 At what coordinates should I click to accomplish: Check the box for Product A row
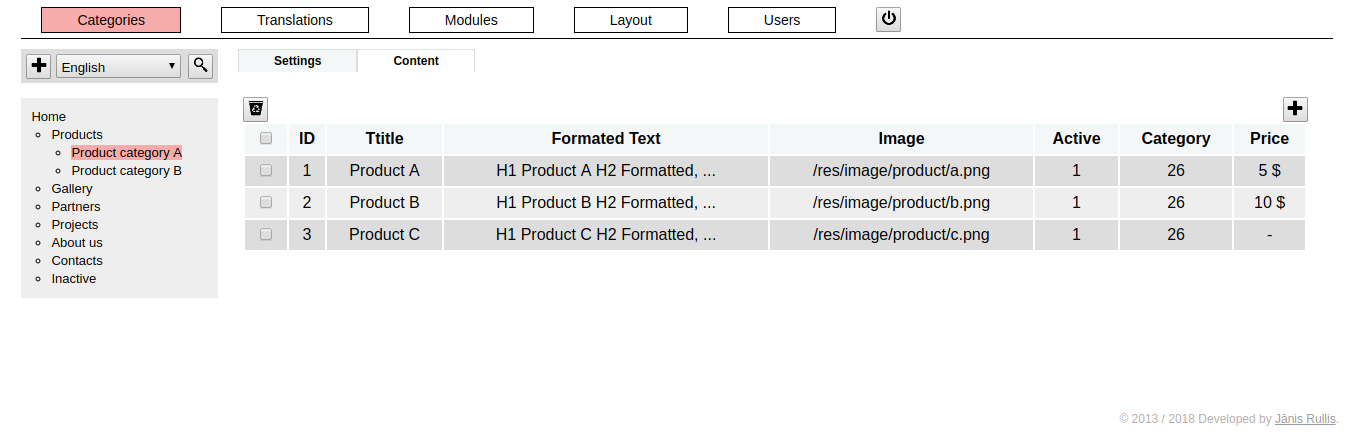coord(266,170)
